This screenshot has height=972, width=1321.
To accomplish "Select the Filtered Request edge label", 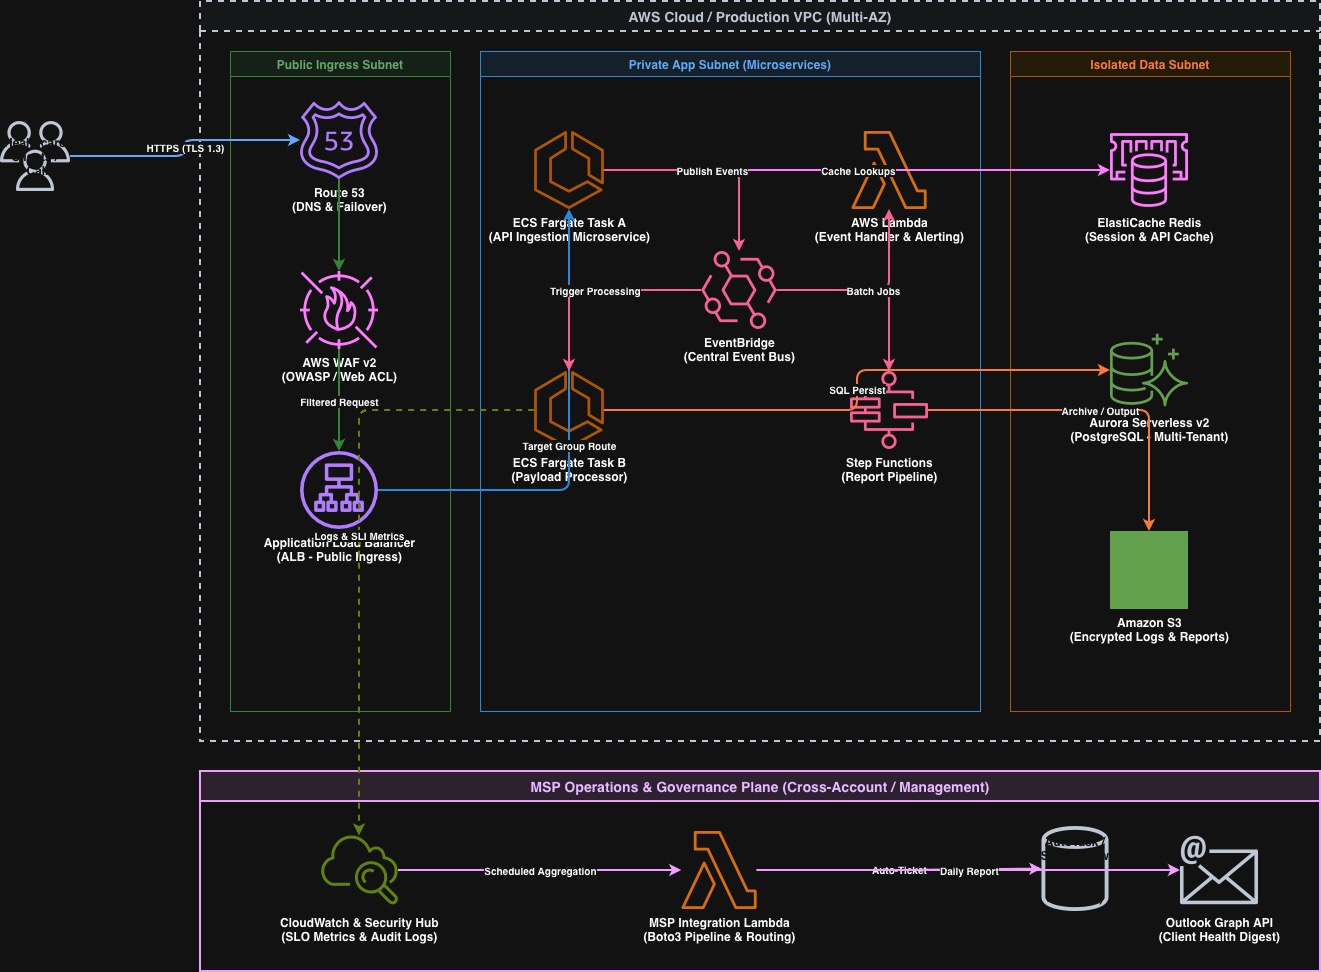I will (339, 402).
